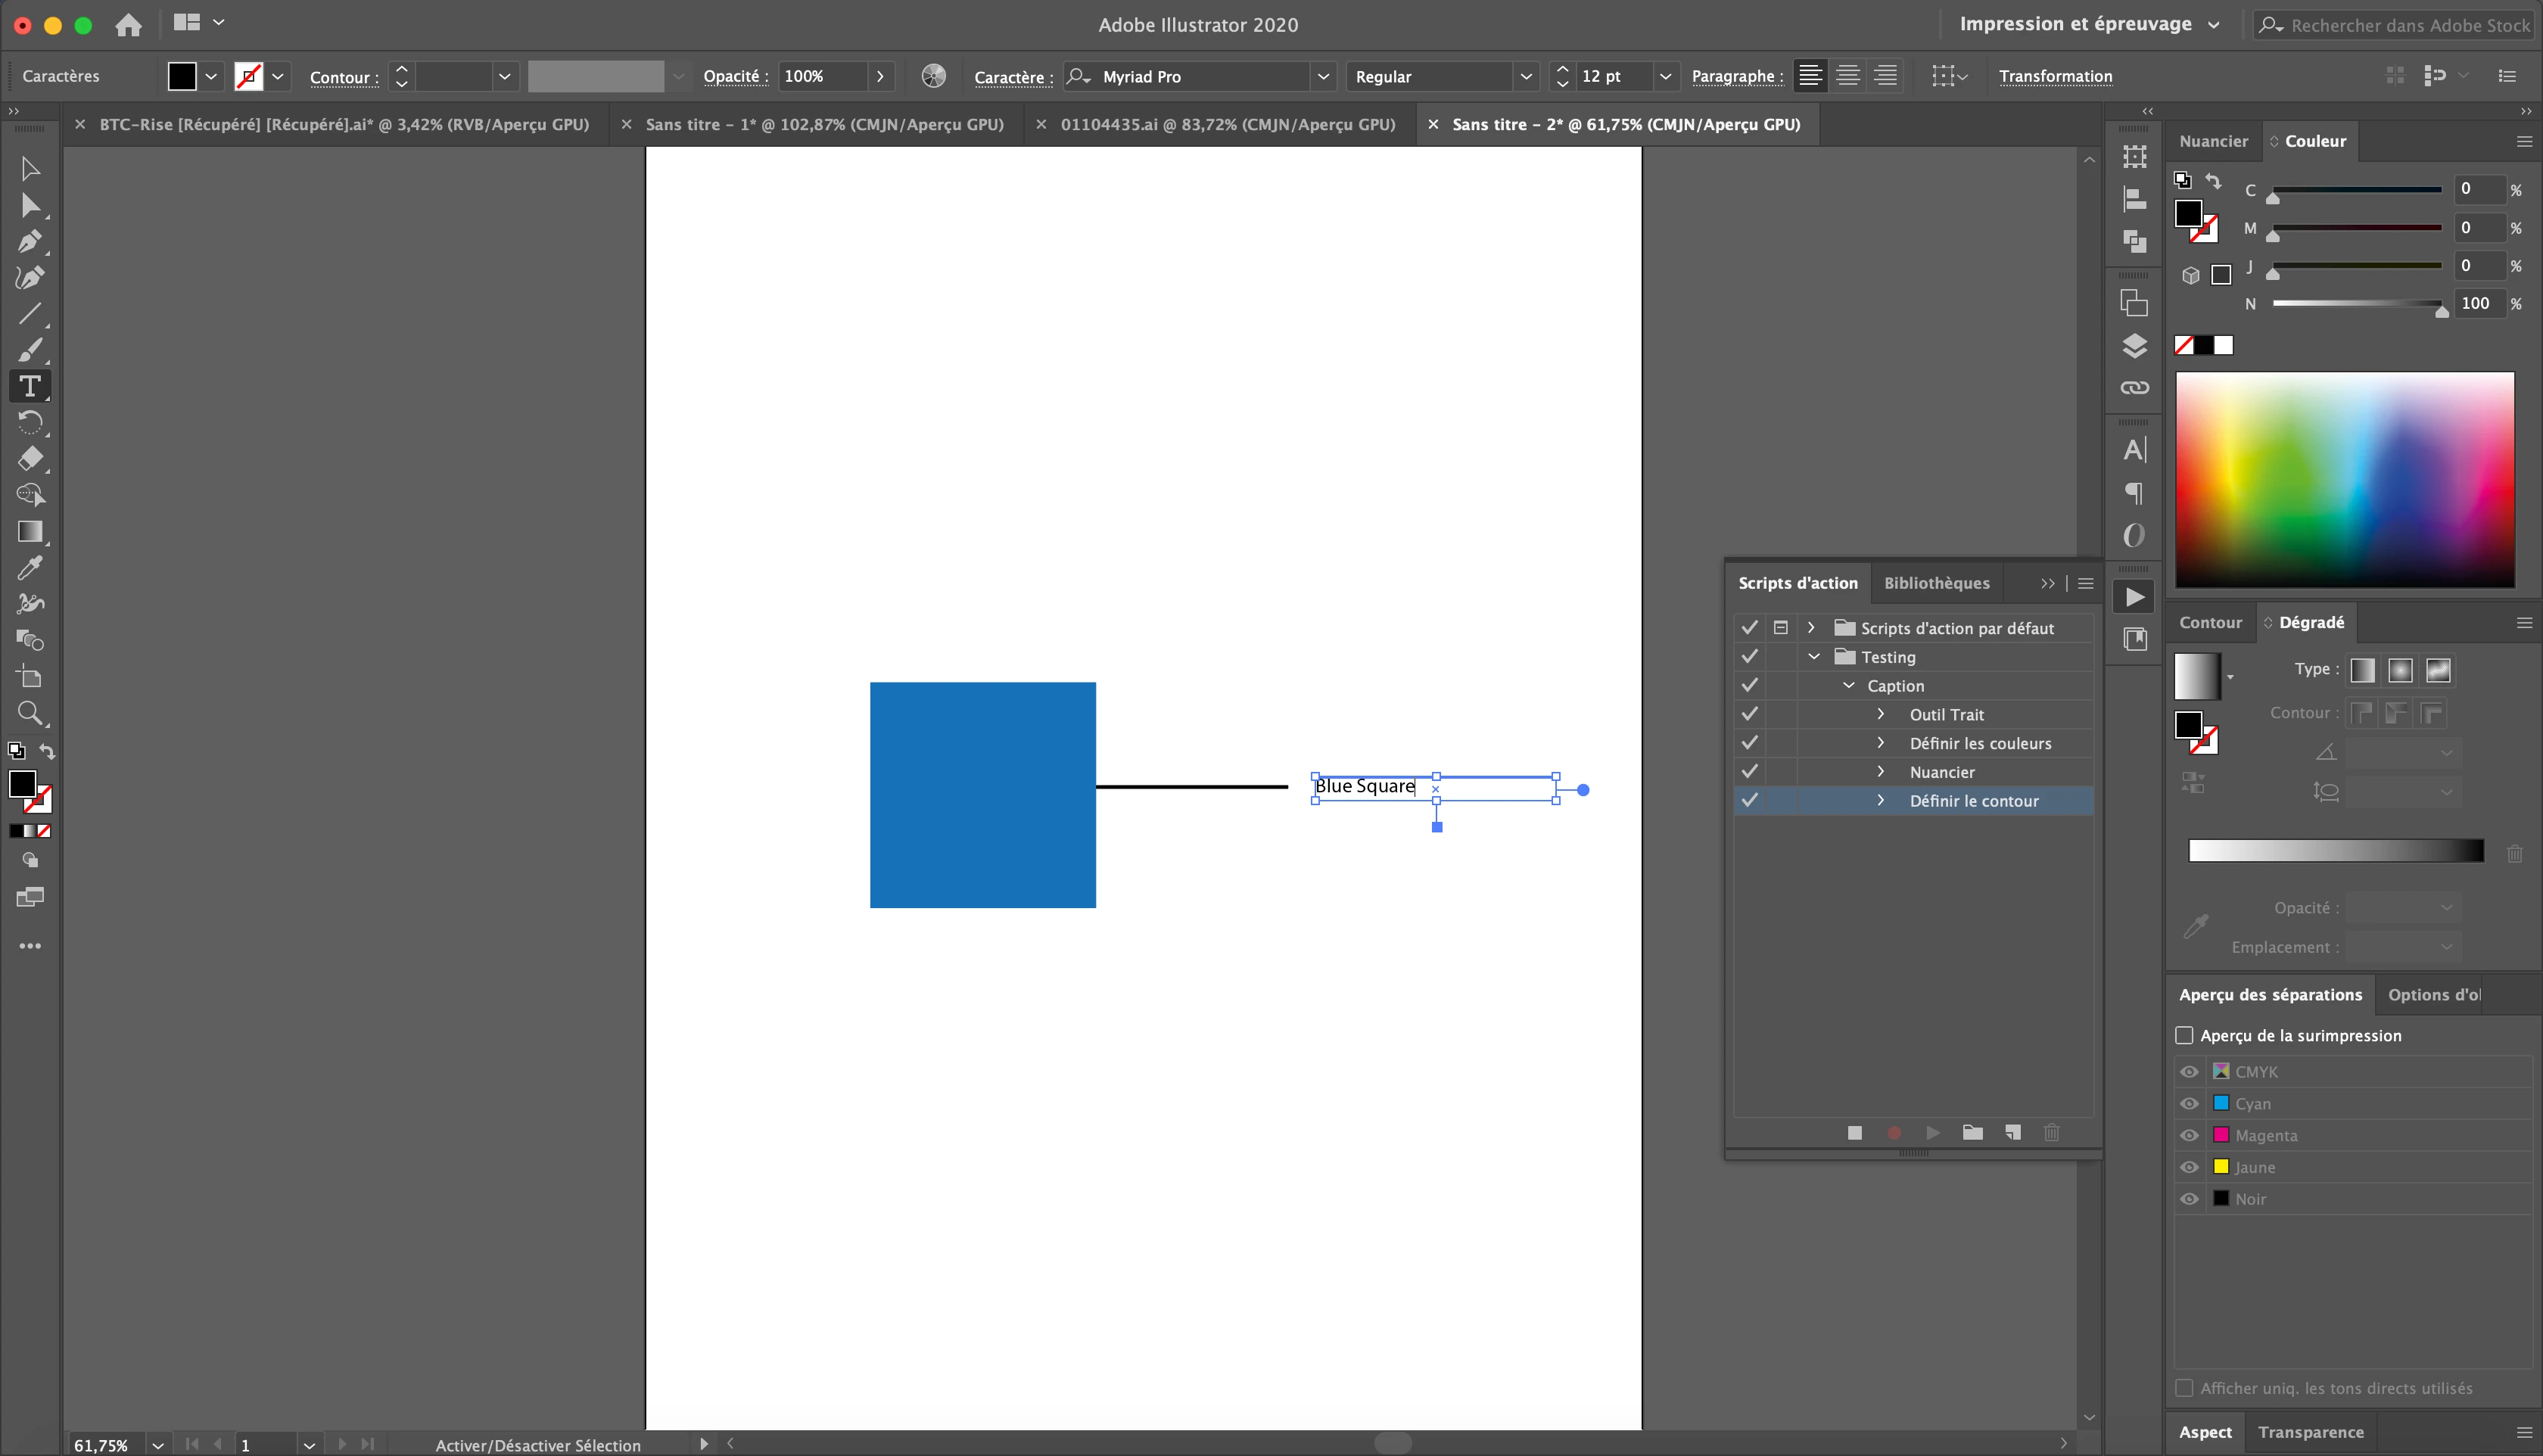Click the Direct Selection tool
The height and width of the screenshot is (1456, 2543).
click(x=29, y=206)
